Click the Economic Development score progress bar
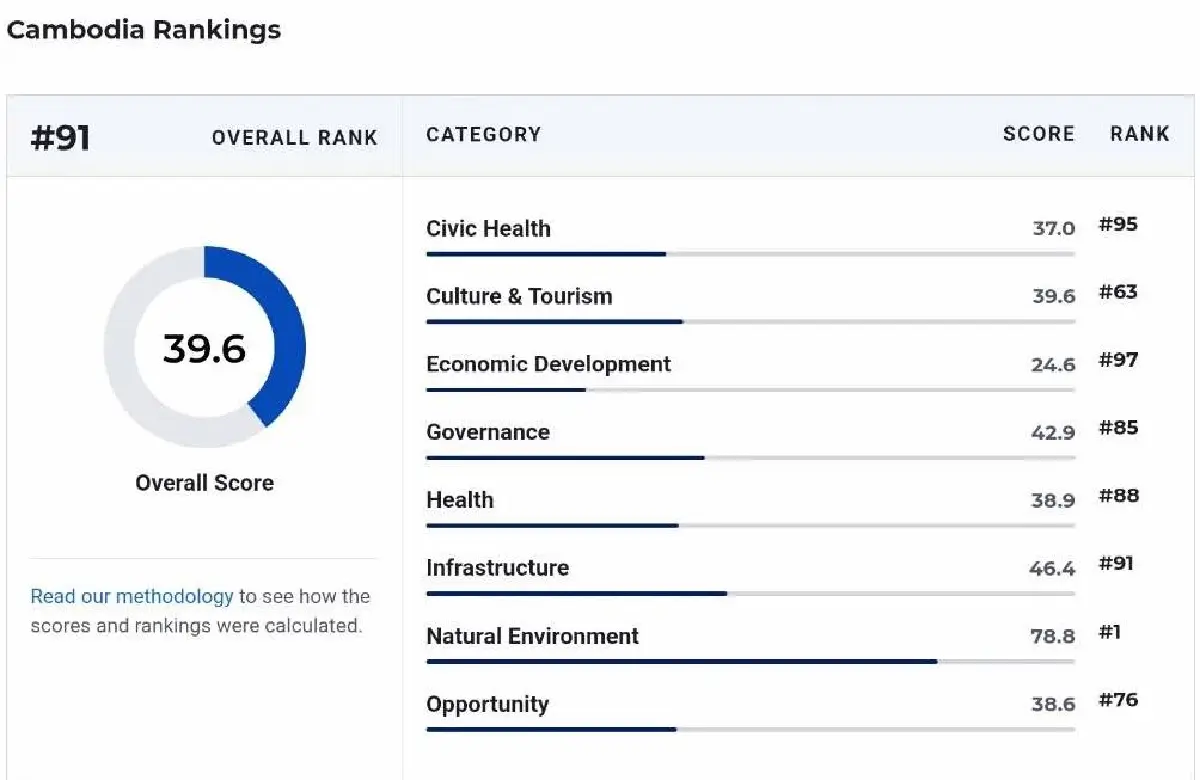 (751, 389)
